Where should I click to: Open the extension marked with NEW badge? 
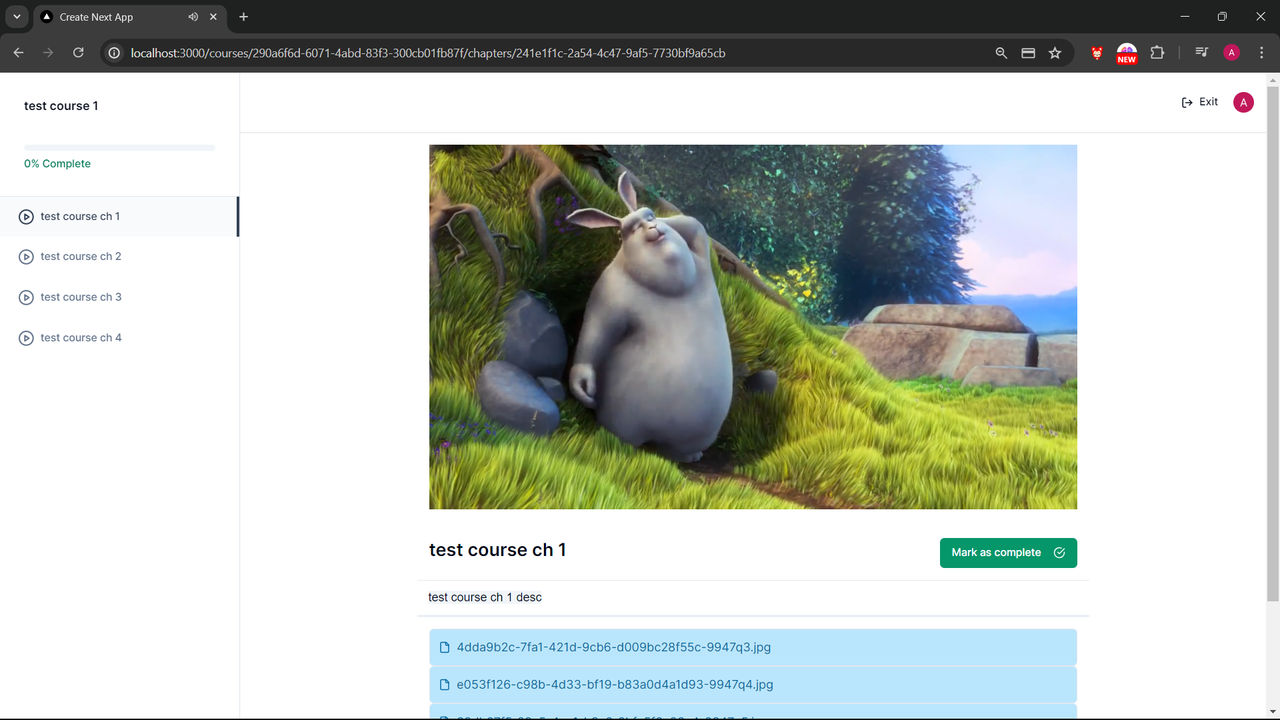tap(1127, 53)
